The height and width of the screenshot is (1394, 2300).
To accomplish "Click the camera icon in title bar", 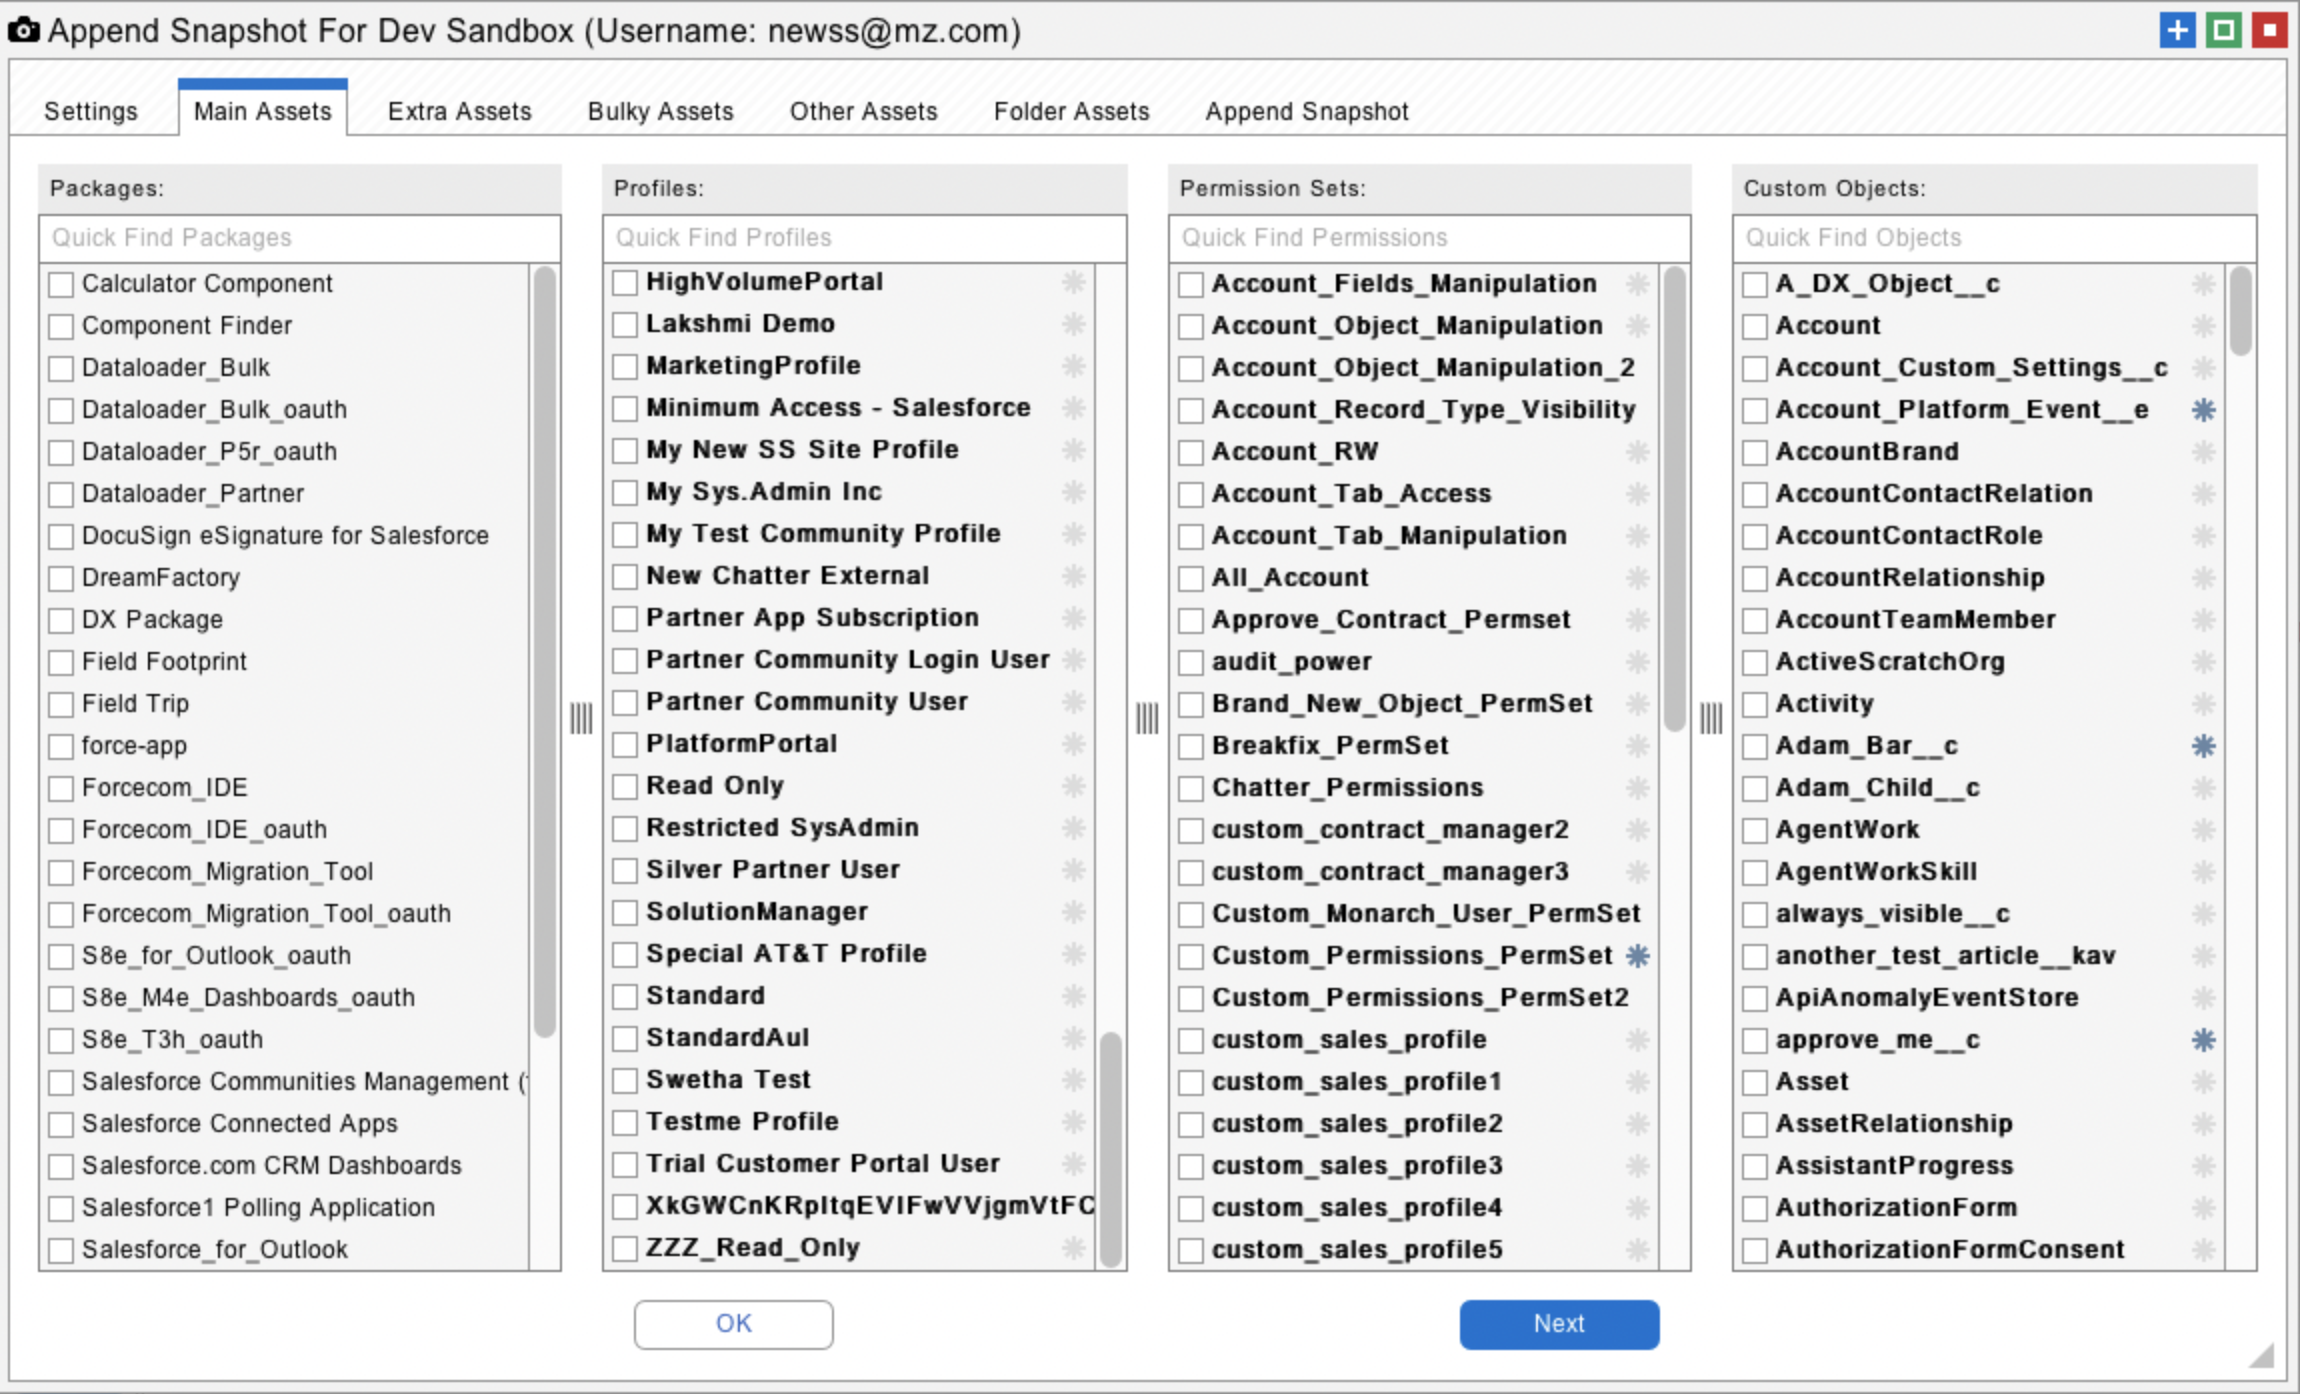I will point(24,31).
